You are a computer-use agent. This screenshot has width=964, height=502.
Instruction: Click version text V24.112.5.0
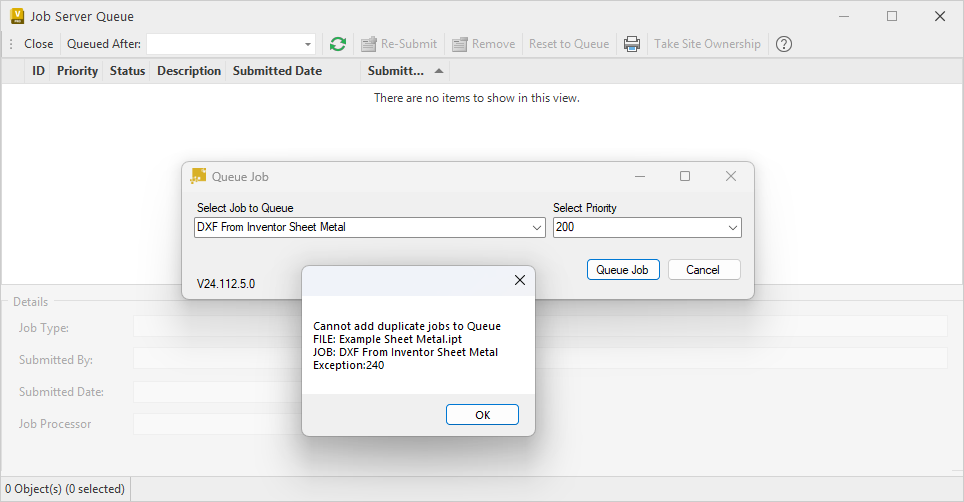[x=226, y=284]
